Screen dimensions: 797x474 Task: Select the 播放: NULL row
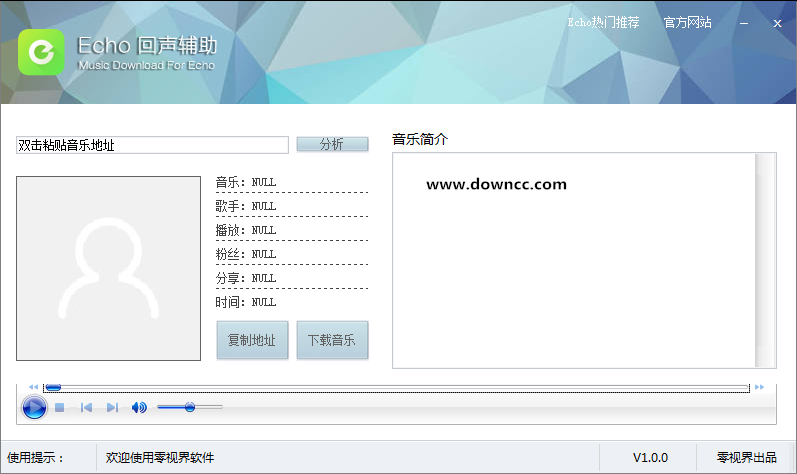(292, 230)
